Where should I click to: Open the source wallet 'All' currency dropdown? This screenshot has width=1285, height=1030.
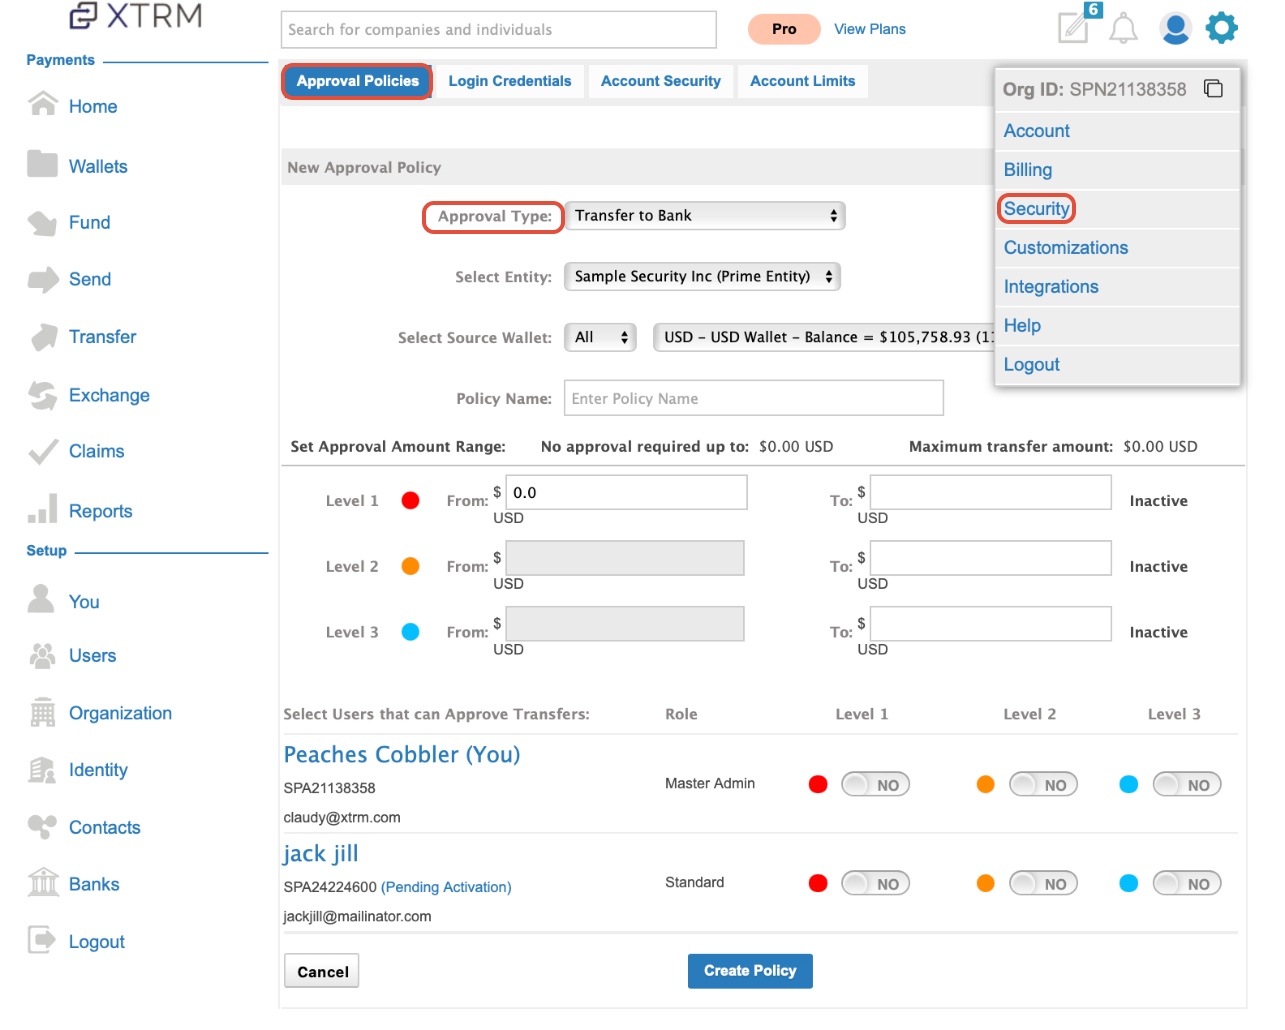point(600,338)
